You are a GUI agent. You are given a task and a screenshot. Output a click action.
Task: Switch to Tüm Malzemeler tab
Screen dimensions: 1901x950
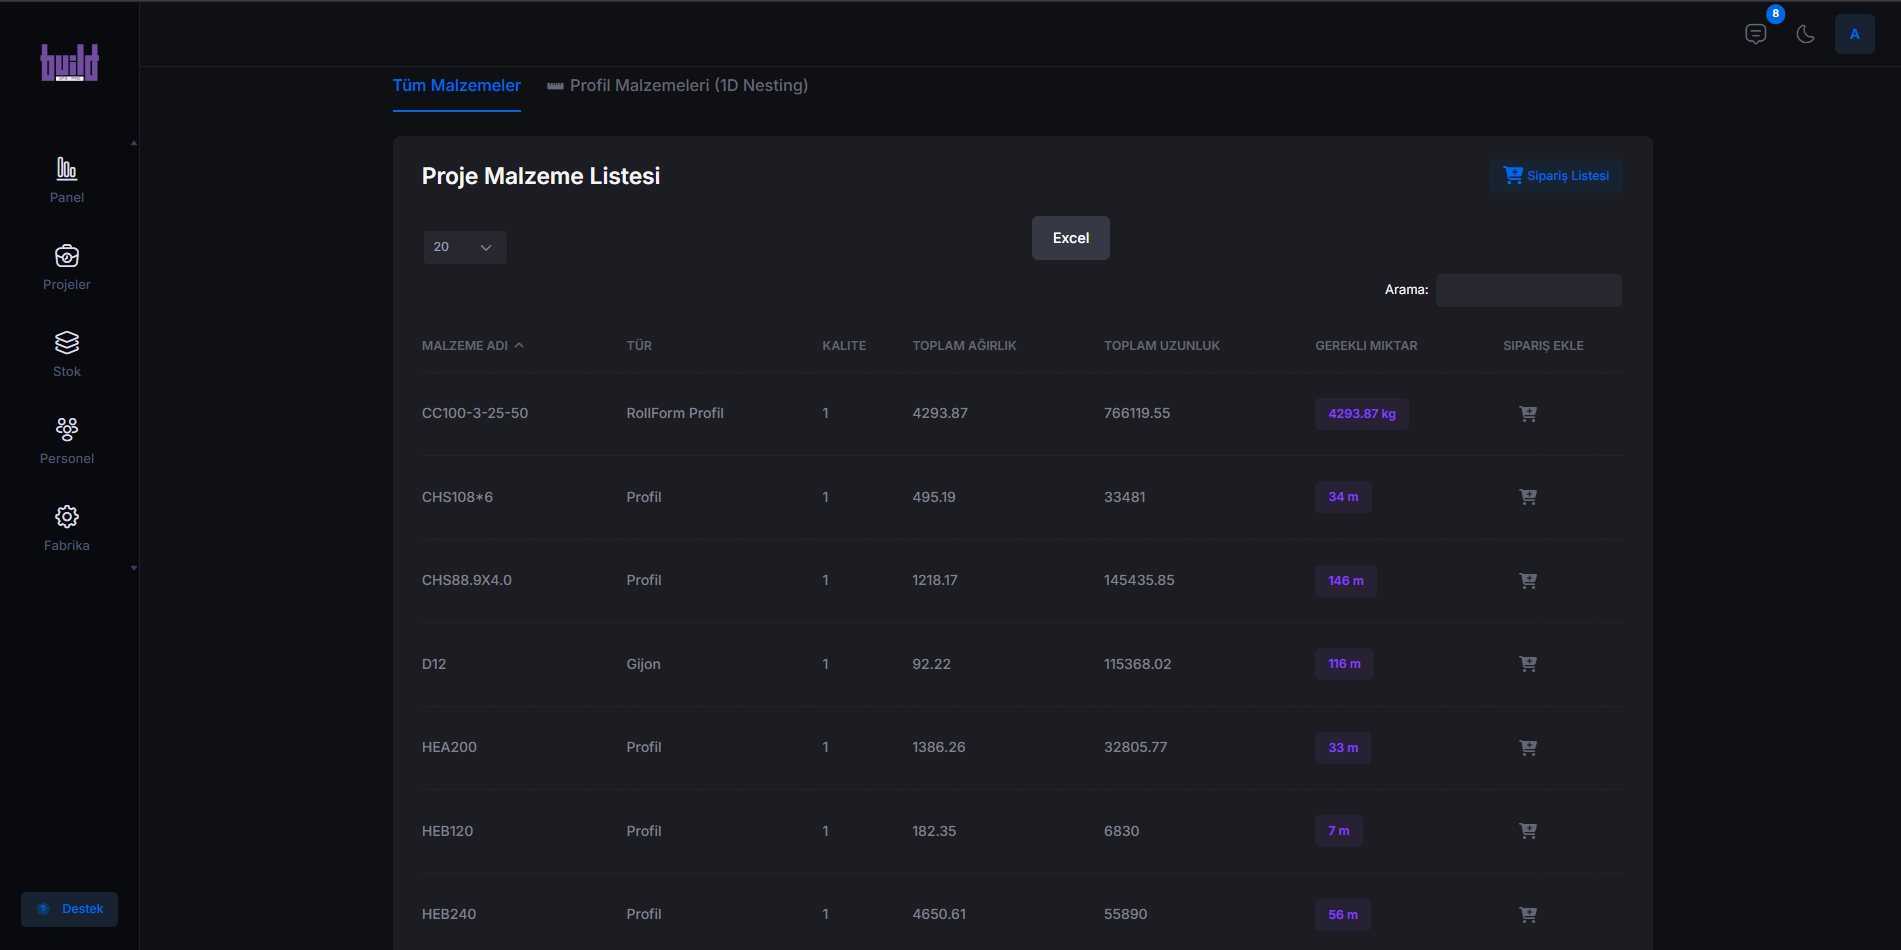click(x=456, y=86)
